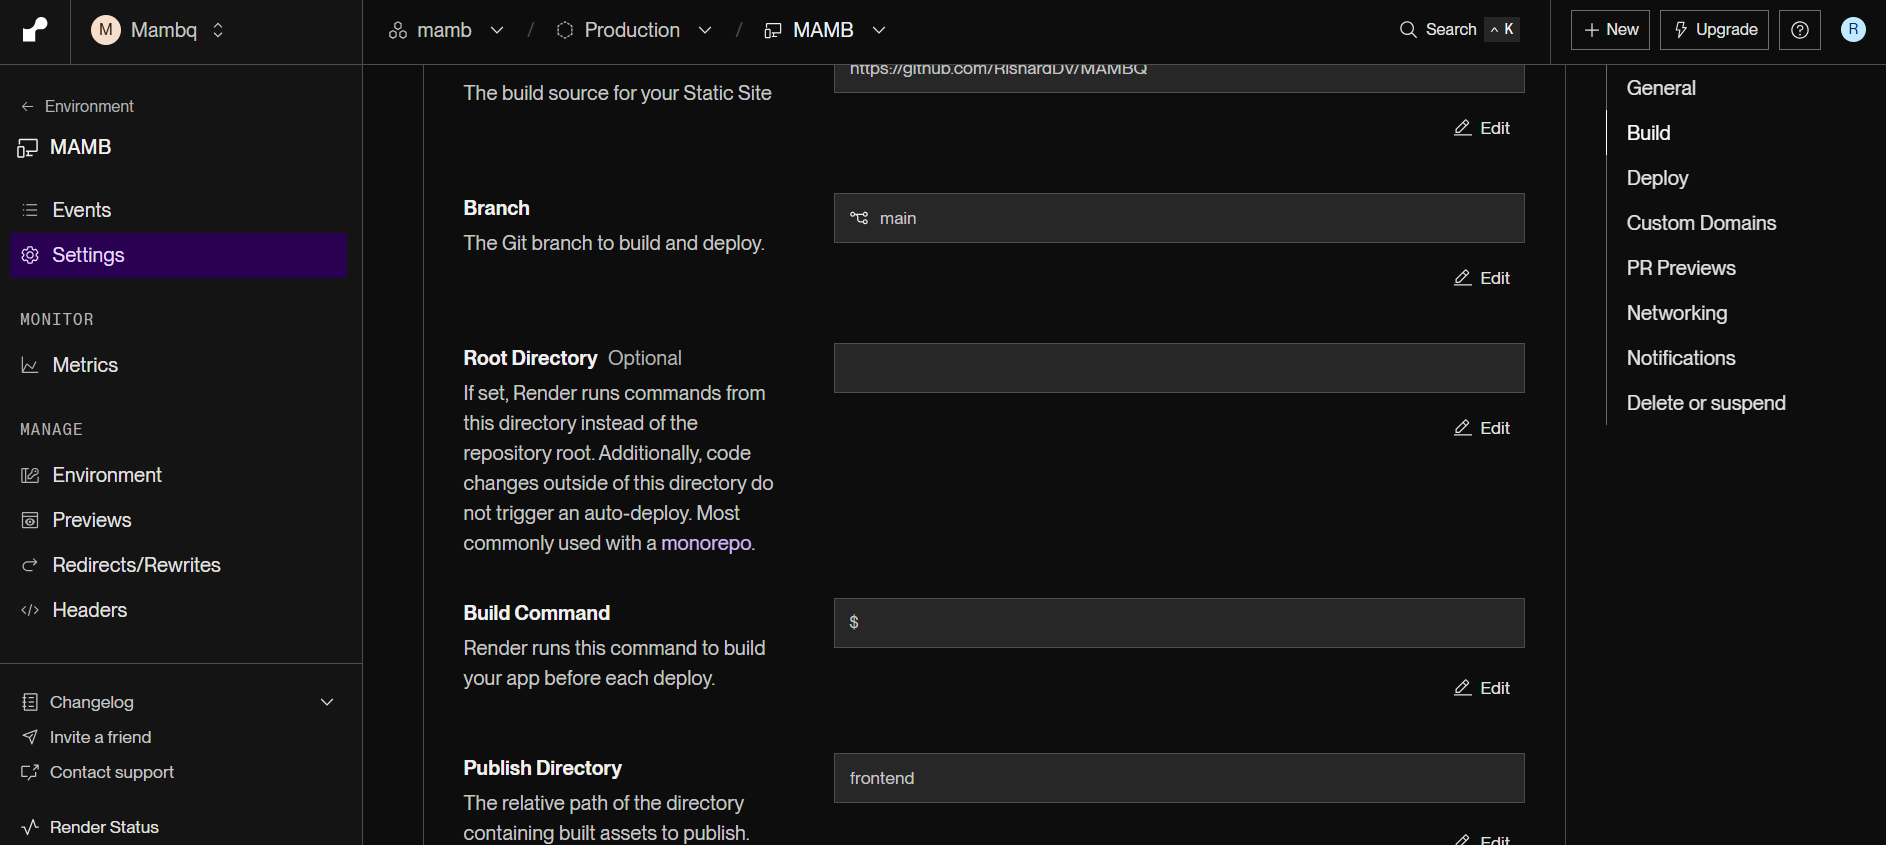Edit the Root Directory setting
The width and height of the screenshot is (1886, 845).
(x=1482, y=428)
